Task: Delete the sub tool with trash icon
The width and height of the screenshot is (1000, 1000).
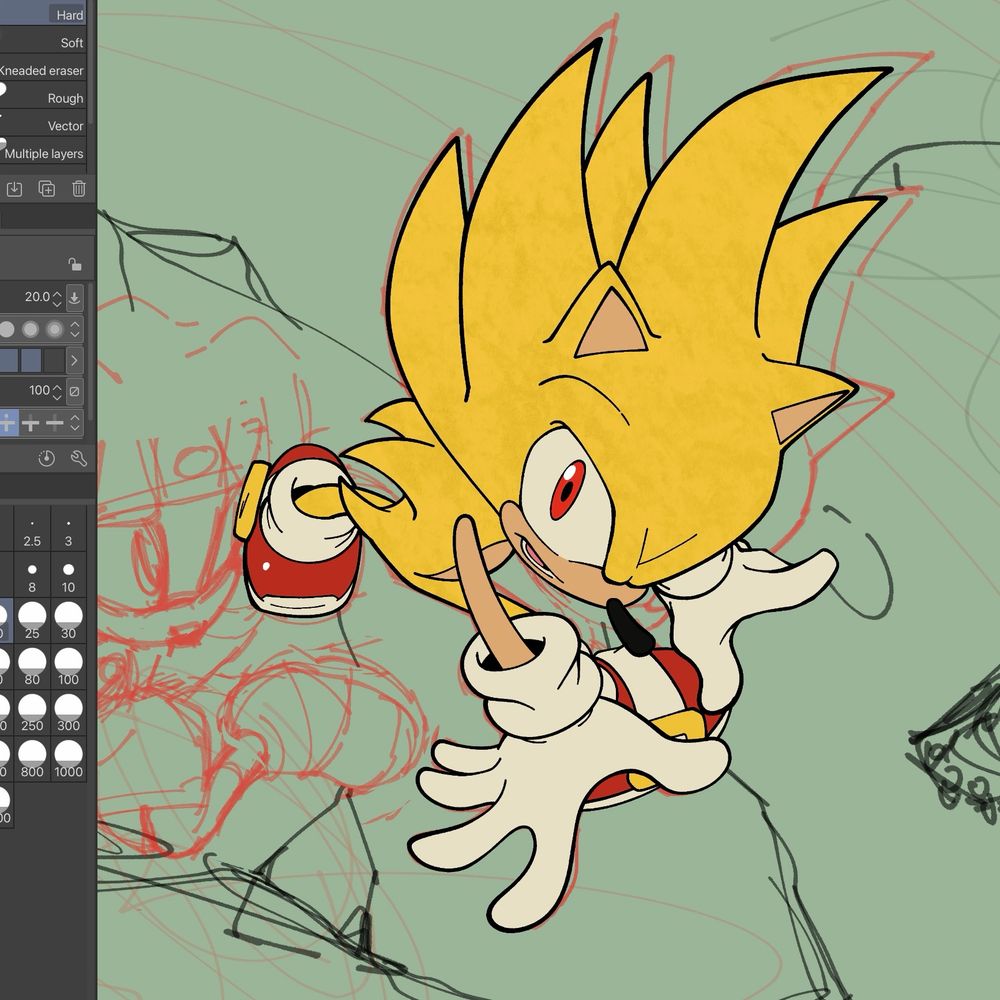Action: pos(78,189)
